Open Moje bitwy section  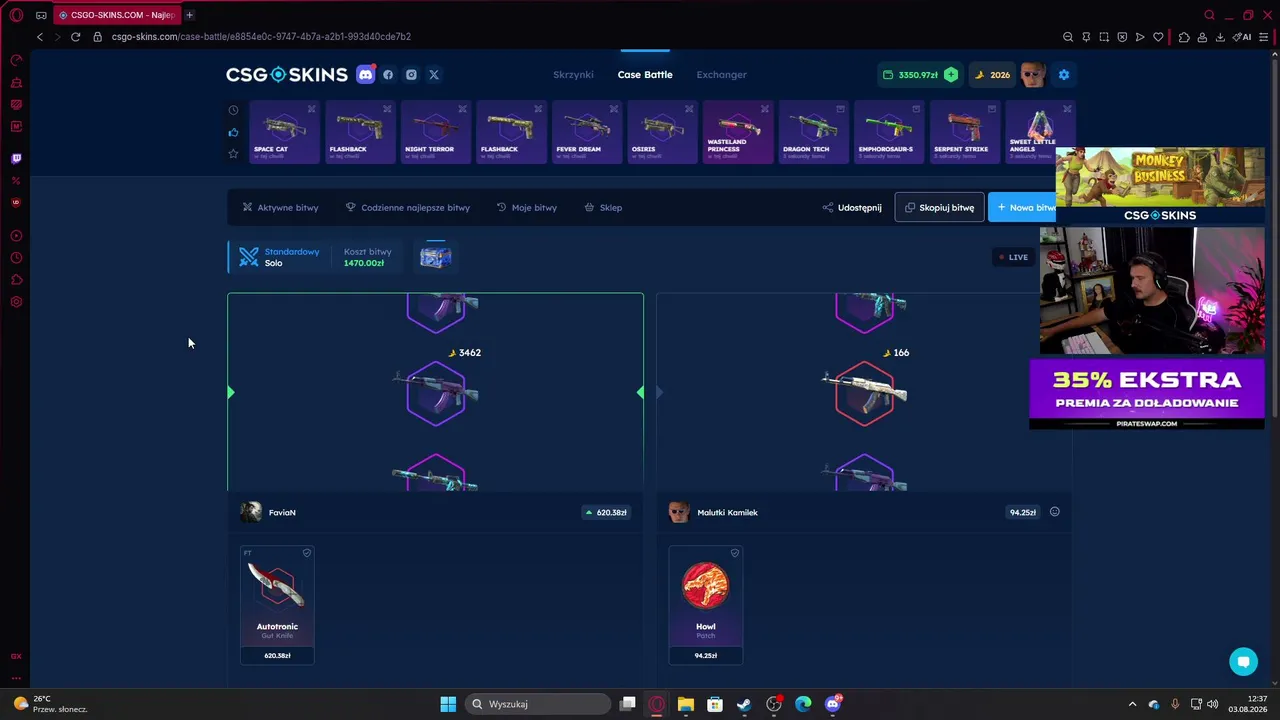click(x=527, y=207)
